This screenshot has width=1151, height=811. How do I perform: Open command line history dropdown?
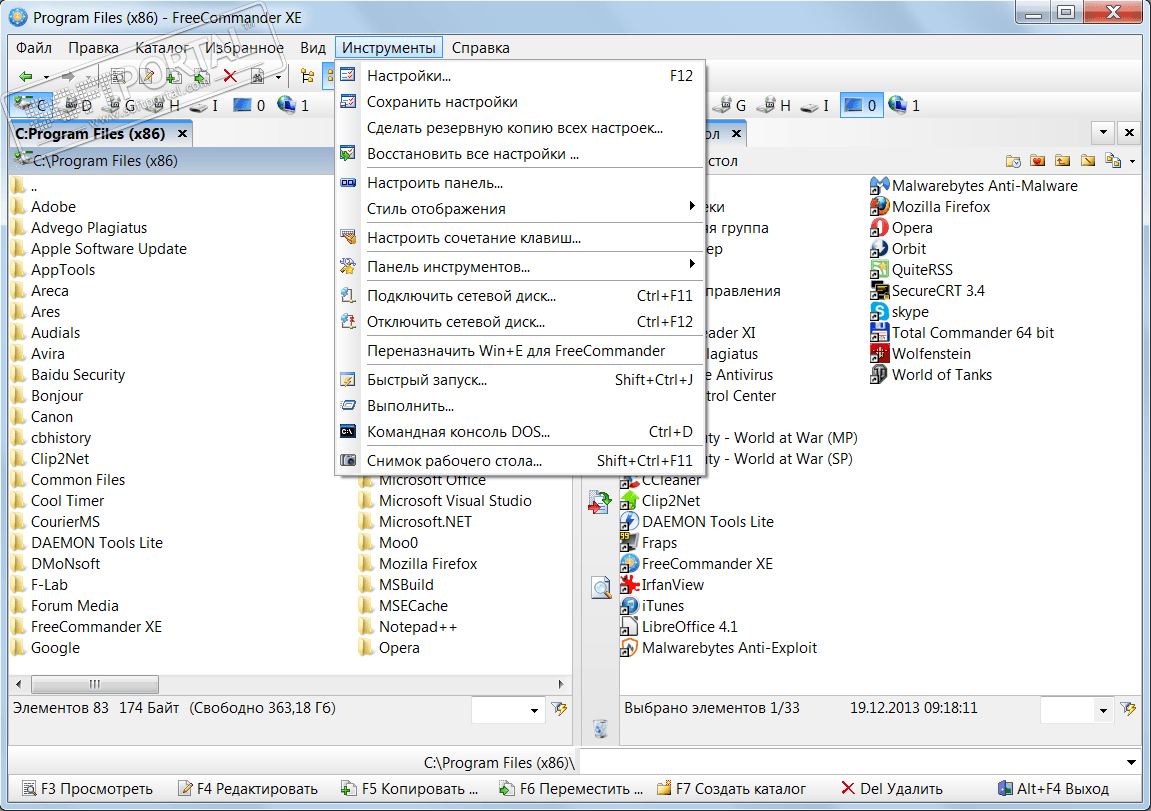click(1131, 763)
